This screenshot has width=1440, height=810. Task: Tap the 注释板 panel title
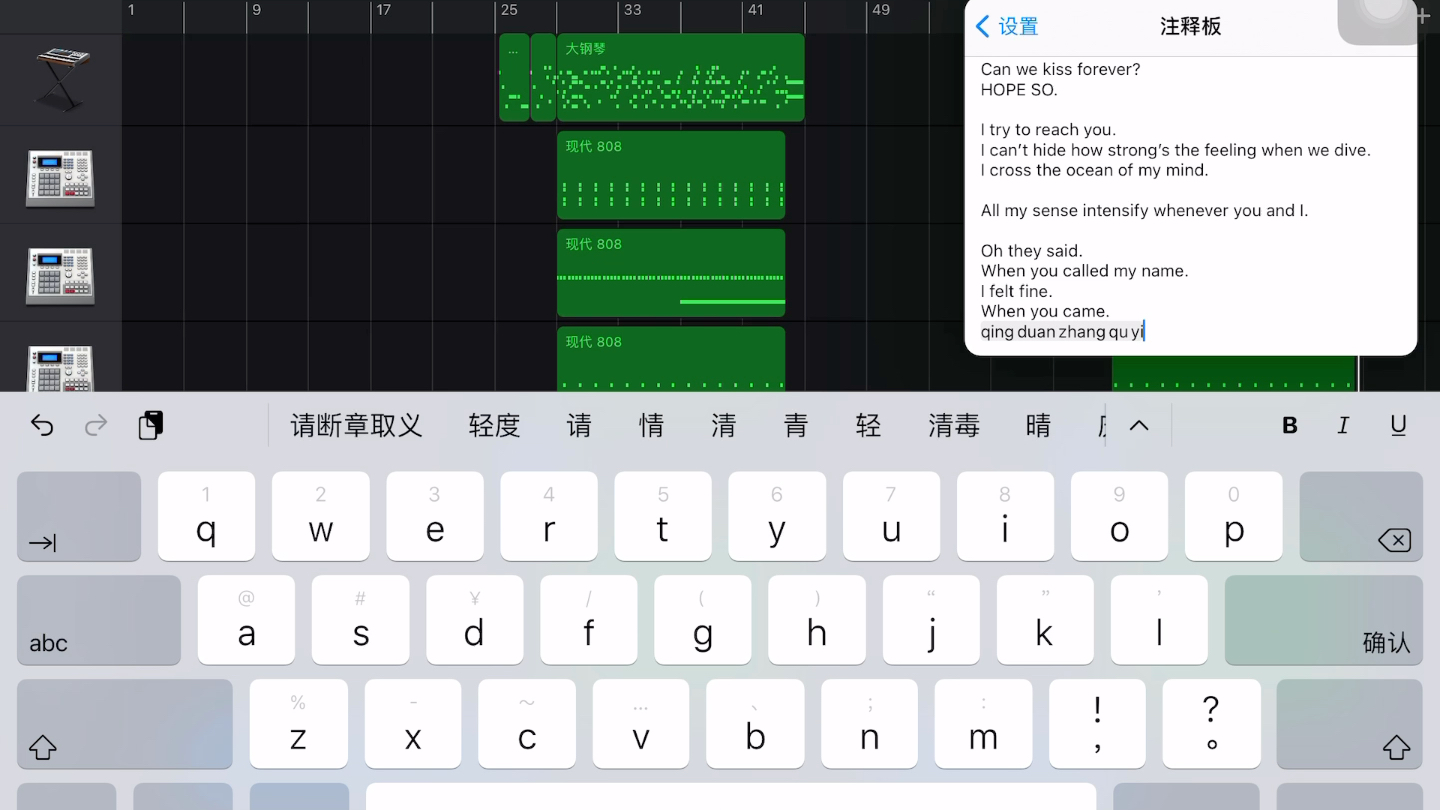pyautogui.click(x=1190, y=27)
